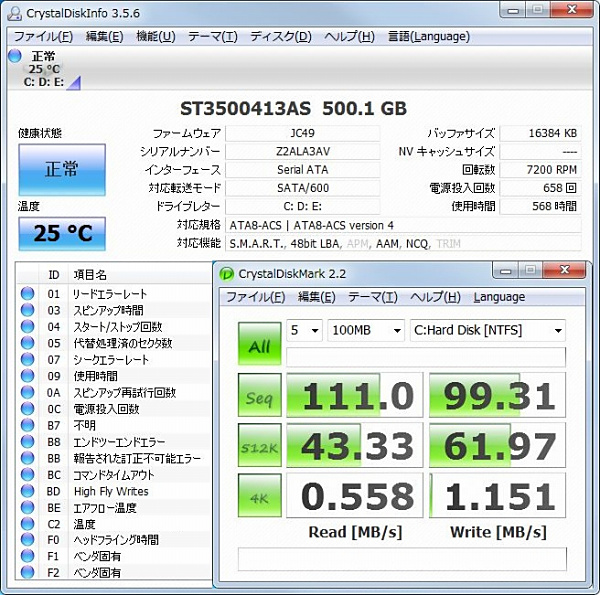Image resolution: width=600 pixels, height=595 pixels.
Task: Open 機能(U) menu in CrystalDiskInfo
Action: [x=156, y=37]
